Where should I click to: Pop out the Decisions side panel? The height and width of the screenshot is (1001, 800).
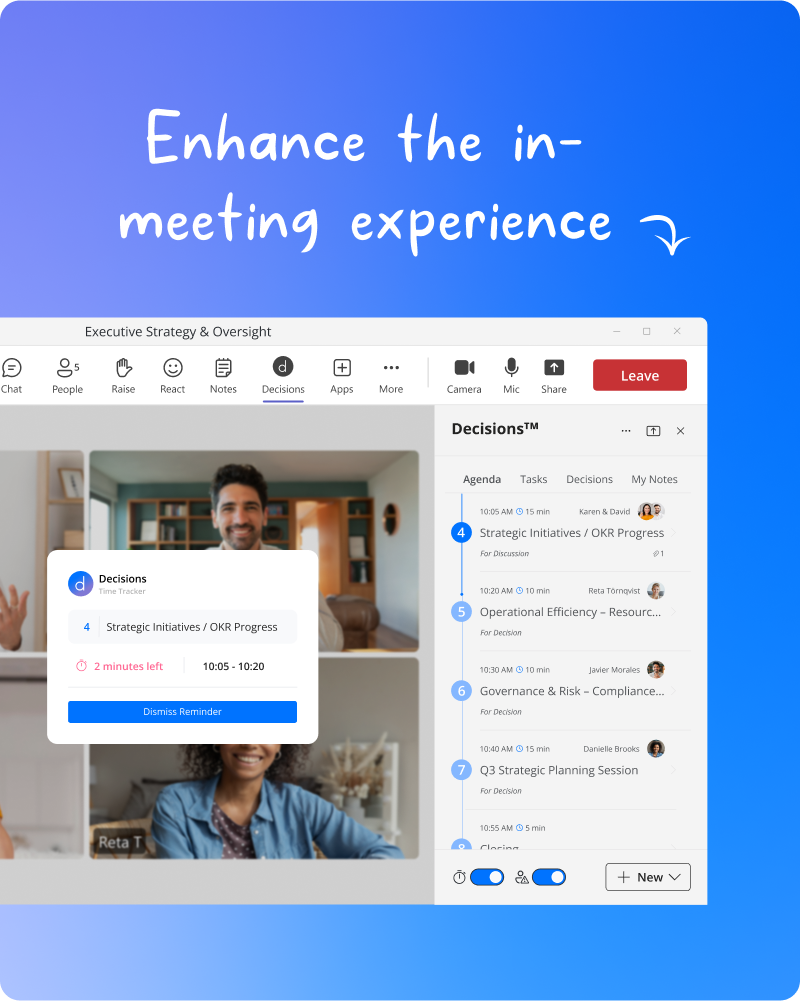tap(653, 431)
